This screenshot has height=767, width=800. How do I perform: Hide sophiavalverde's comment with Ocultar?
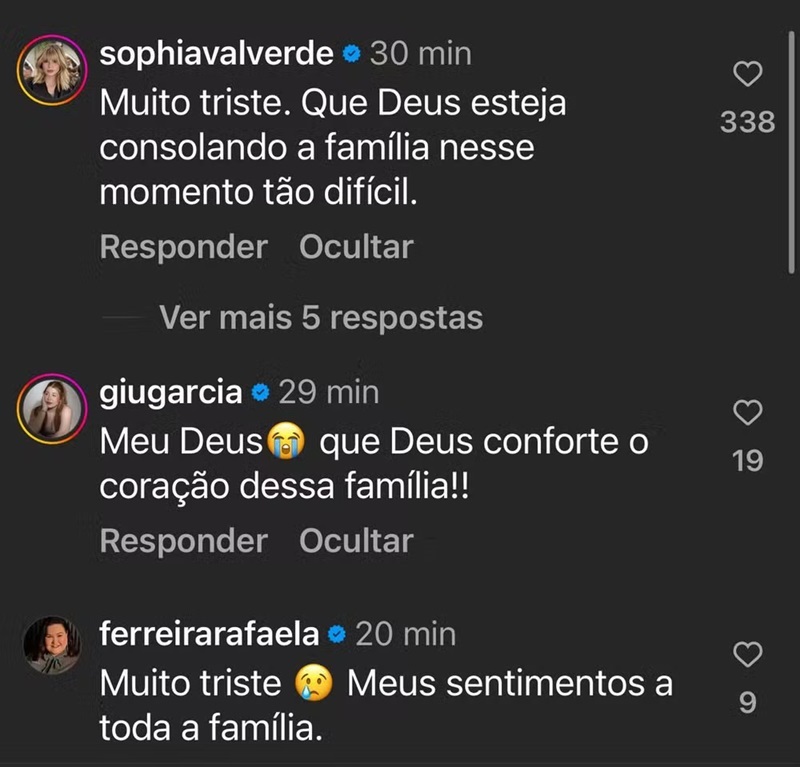point(356,247)
